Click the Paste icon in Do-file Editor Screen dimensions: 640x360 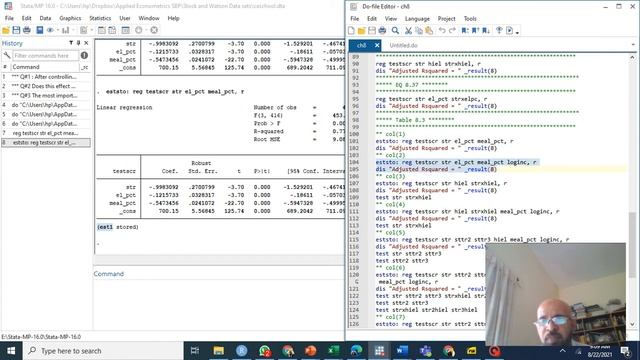click(x=429, y=31)
